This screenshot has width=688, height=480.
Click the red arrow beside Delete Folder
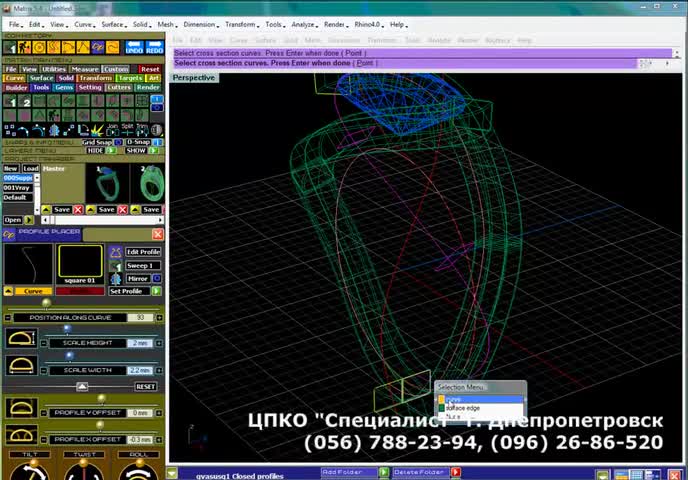pyautogui.click(x=456, y=472)
